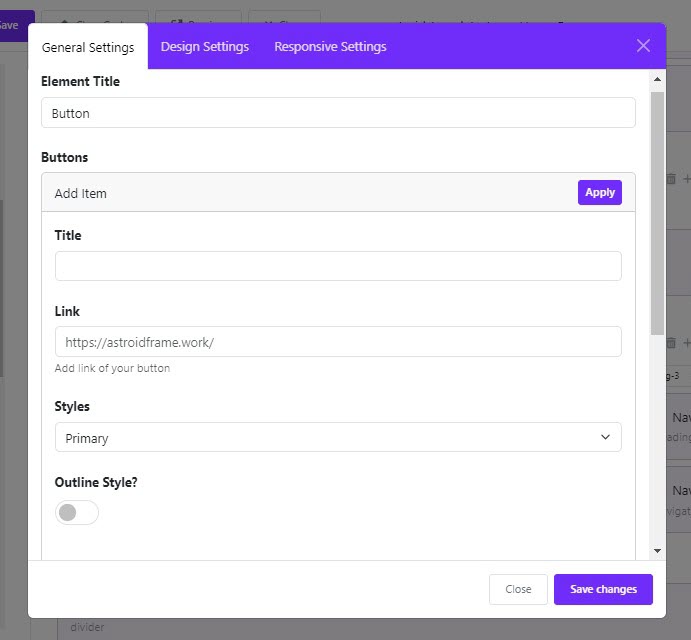
Task: Click the dialog vertical scrollbar thumb
Action: click(x=657, y=213)
